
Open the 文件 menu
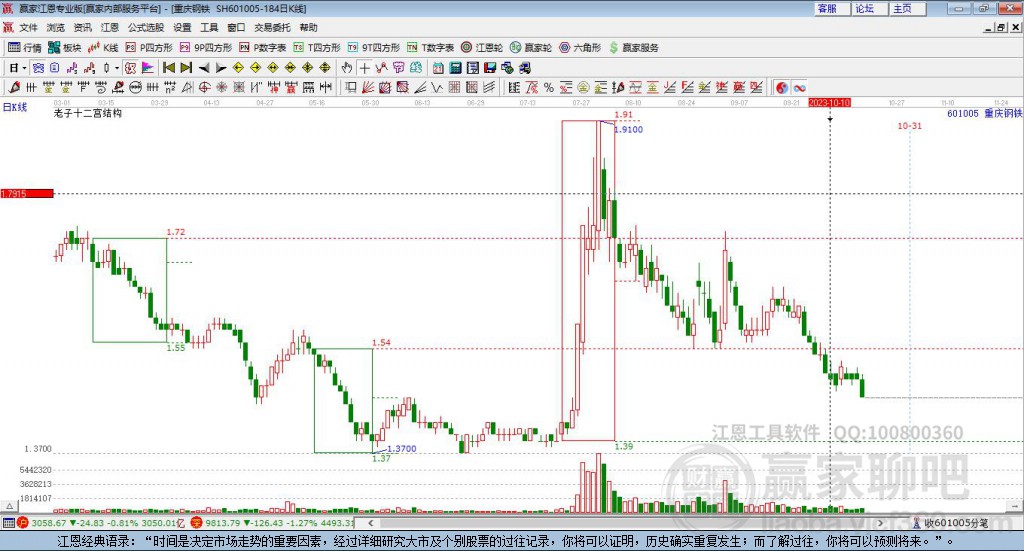(28, 27)
